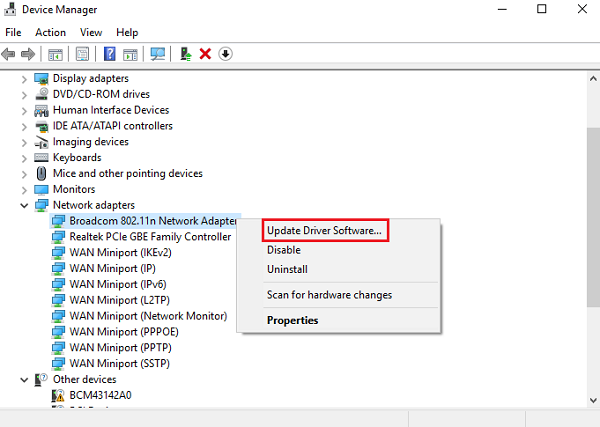Click the Device Manager title bar icon
This screenshot has height=427, width=600.
10,9
